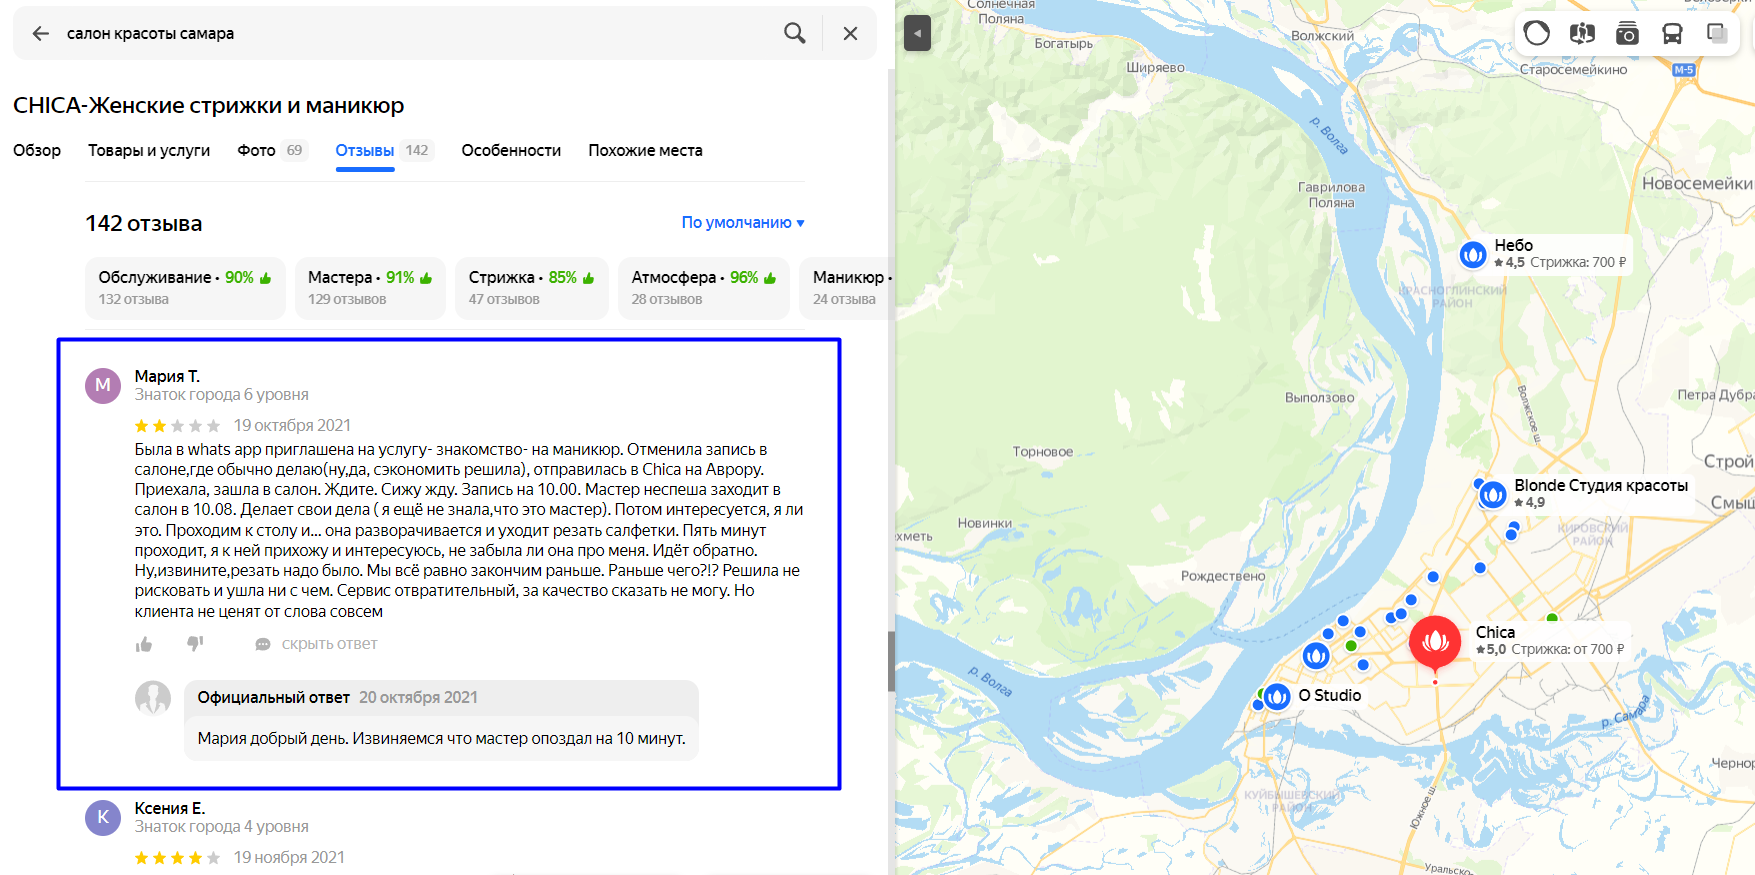This screenshot has height=875, width=1755.
Task: Focus the search field салон красоты самара
Action: tap(417, 33)
